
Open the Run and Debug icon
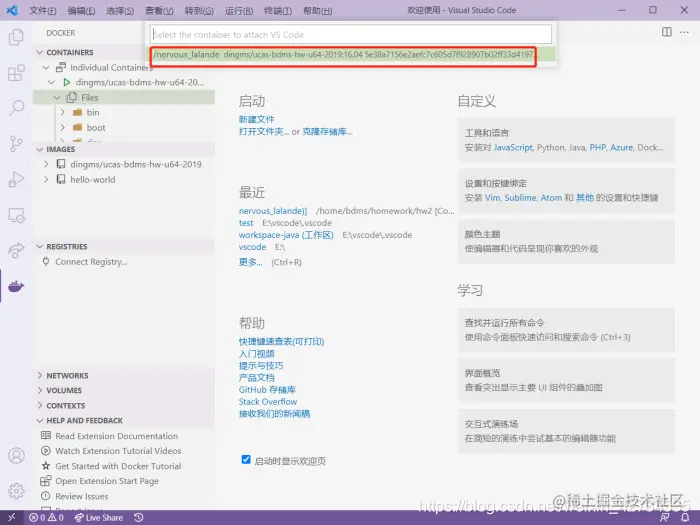click(16, 179)
